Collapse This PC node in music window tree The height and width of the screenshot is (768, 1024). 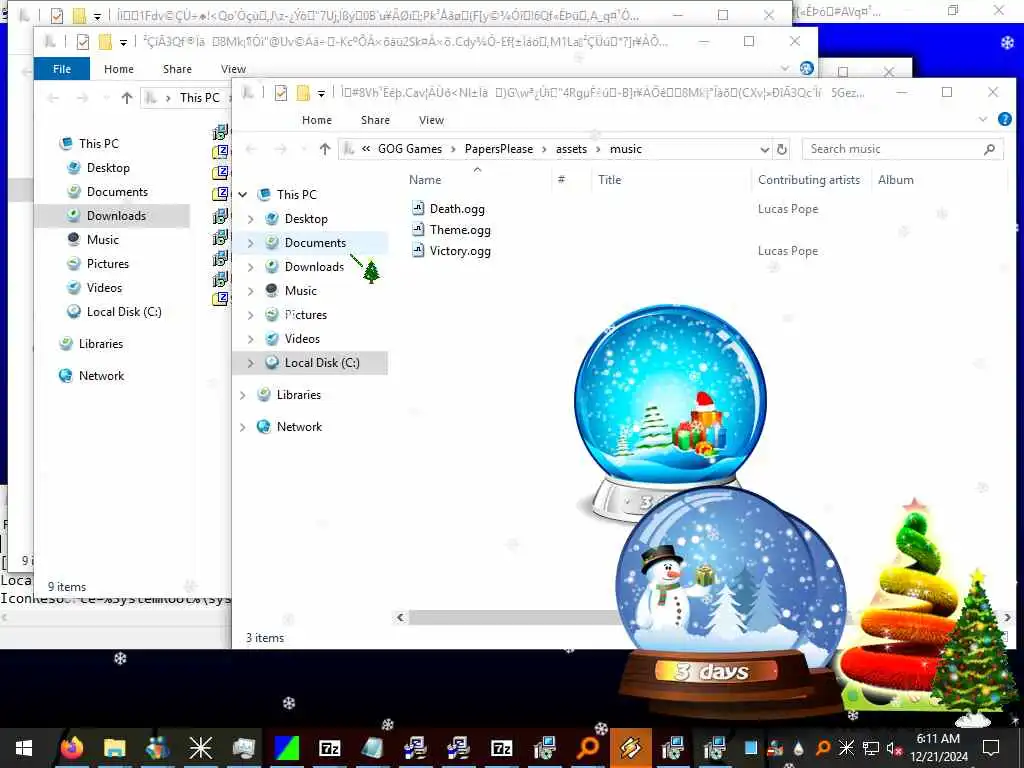pos(243,195)
